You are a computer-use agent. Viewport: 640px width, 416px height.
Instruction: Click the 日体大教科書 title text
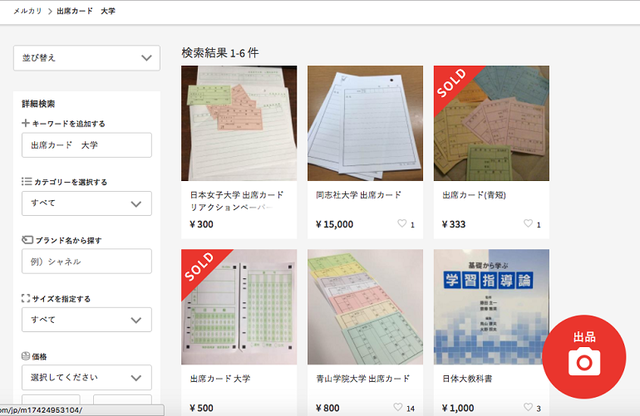coord(467,379)
